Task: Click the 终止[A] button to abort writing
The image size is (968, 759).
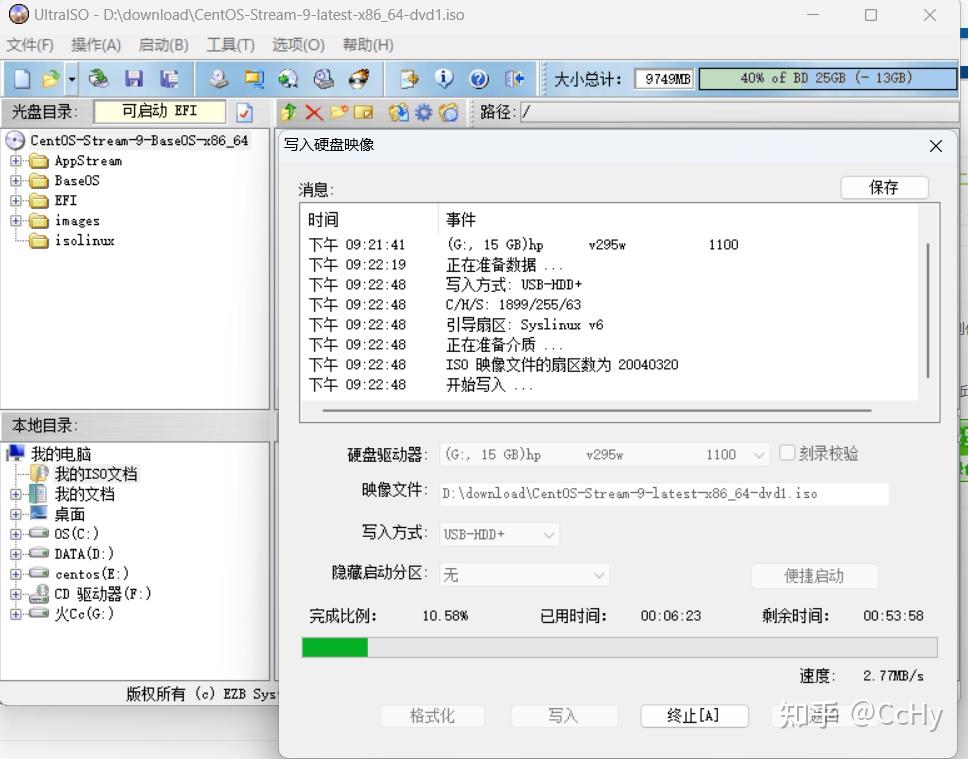Action: tap(694, 715)
